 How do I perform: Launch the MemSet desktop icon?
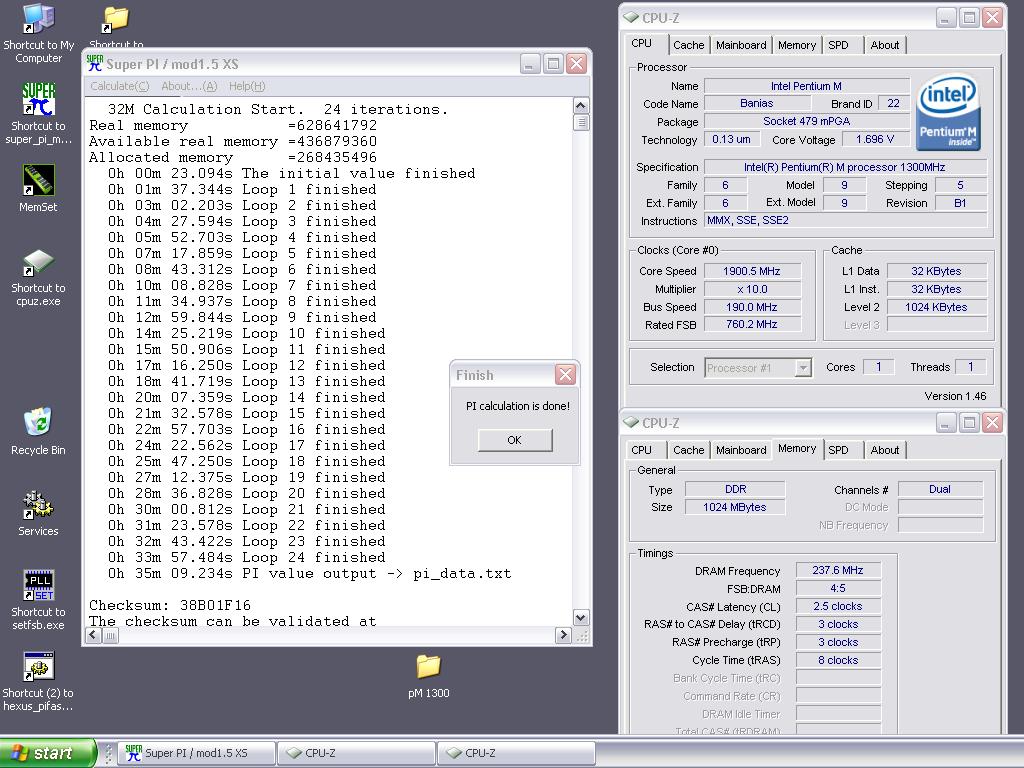point(39,180)
